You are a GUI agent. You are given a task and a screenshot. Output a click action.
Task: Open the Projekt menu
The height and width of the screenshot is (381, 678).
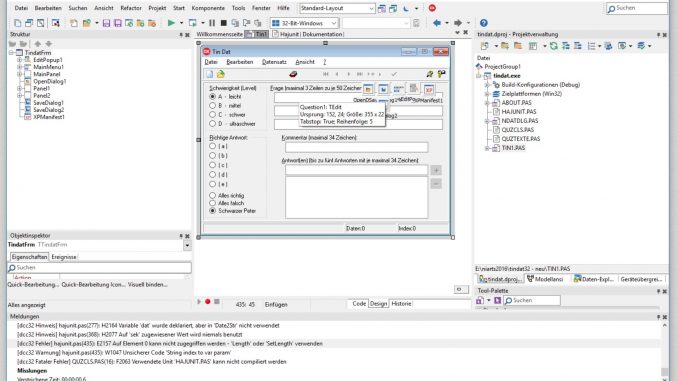click(157, 8)
